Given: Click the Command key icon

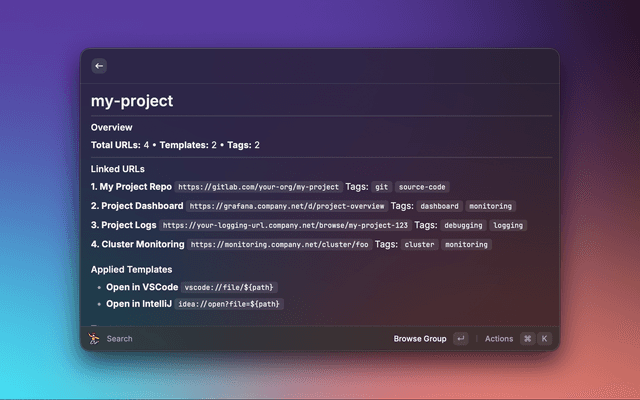Looking at the screenshot, I should (527, 339).
